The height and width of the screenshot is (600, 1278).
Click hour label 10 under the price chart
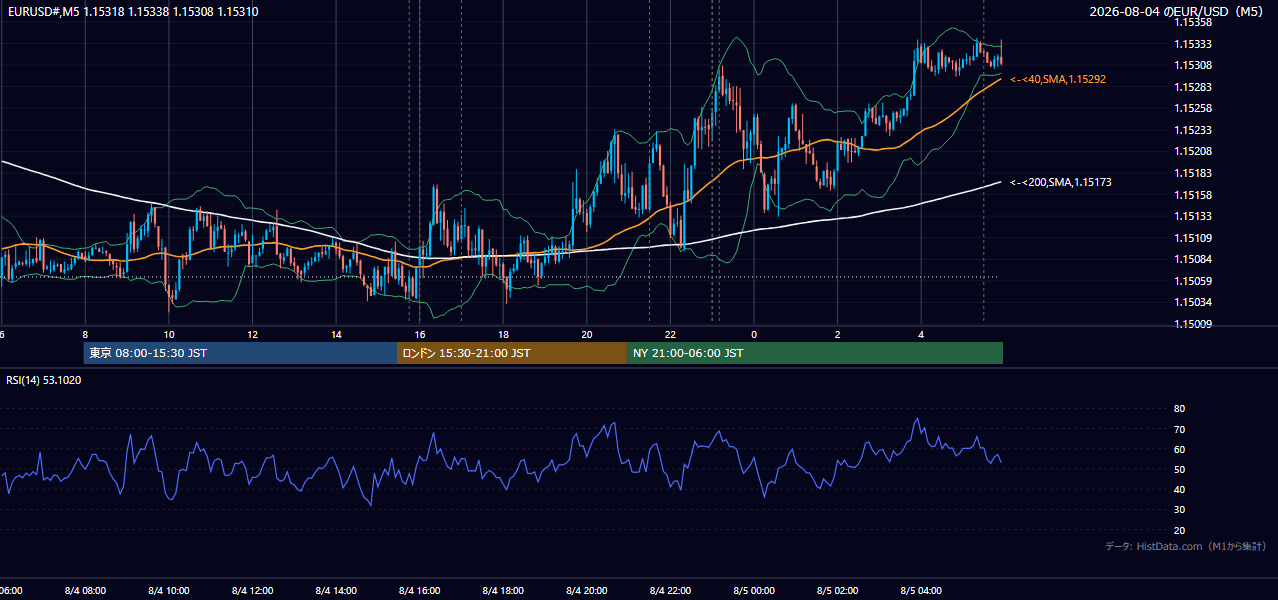169,334
